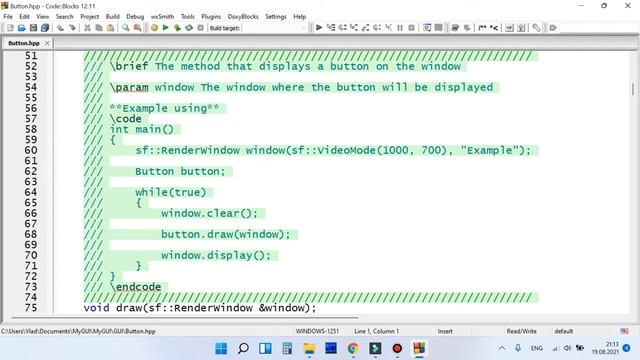
Task: Click the Paste clipboard icon
Action: [110, 28]
